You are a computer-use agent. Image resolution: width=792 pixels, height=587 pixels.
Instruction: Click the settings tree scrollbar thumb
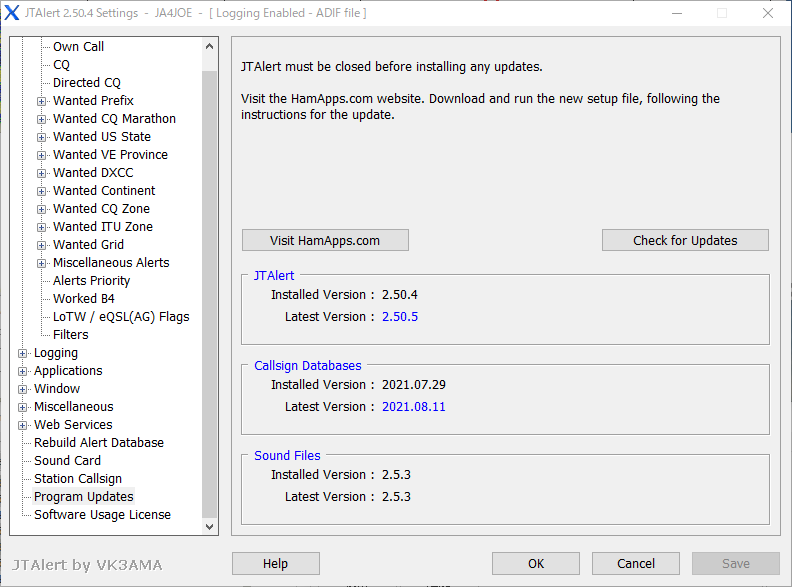(210, 294)
